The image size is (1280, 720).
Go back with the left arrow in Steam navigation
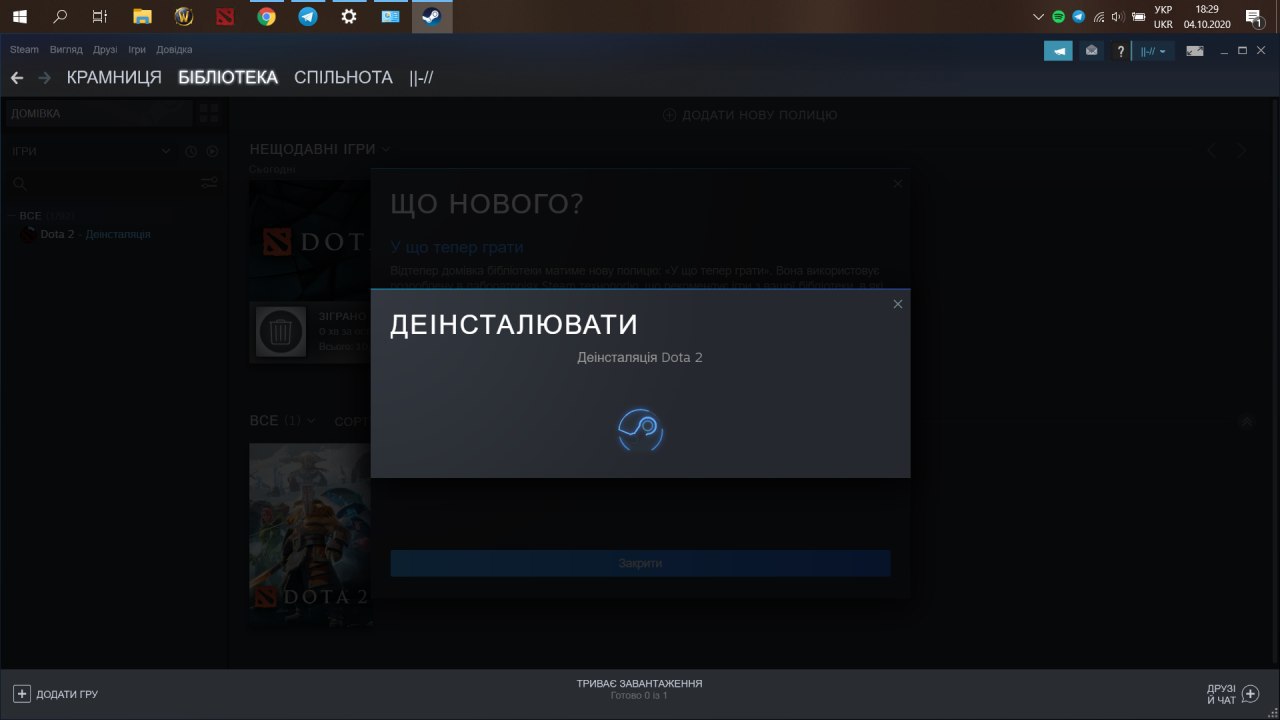click(17, 78)
